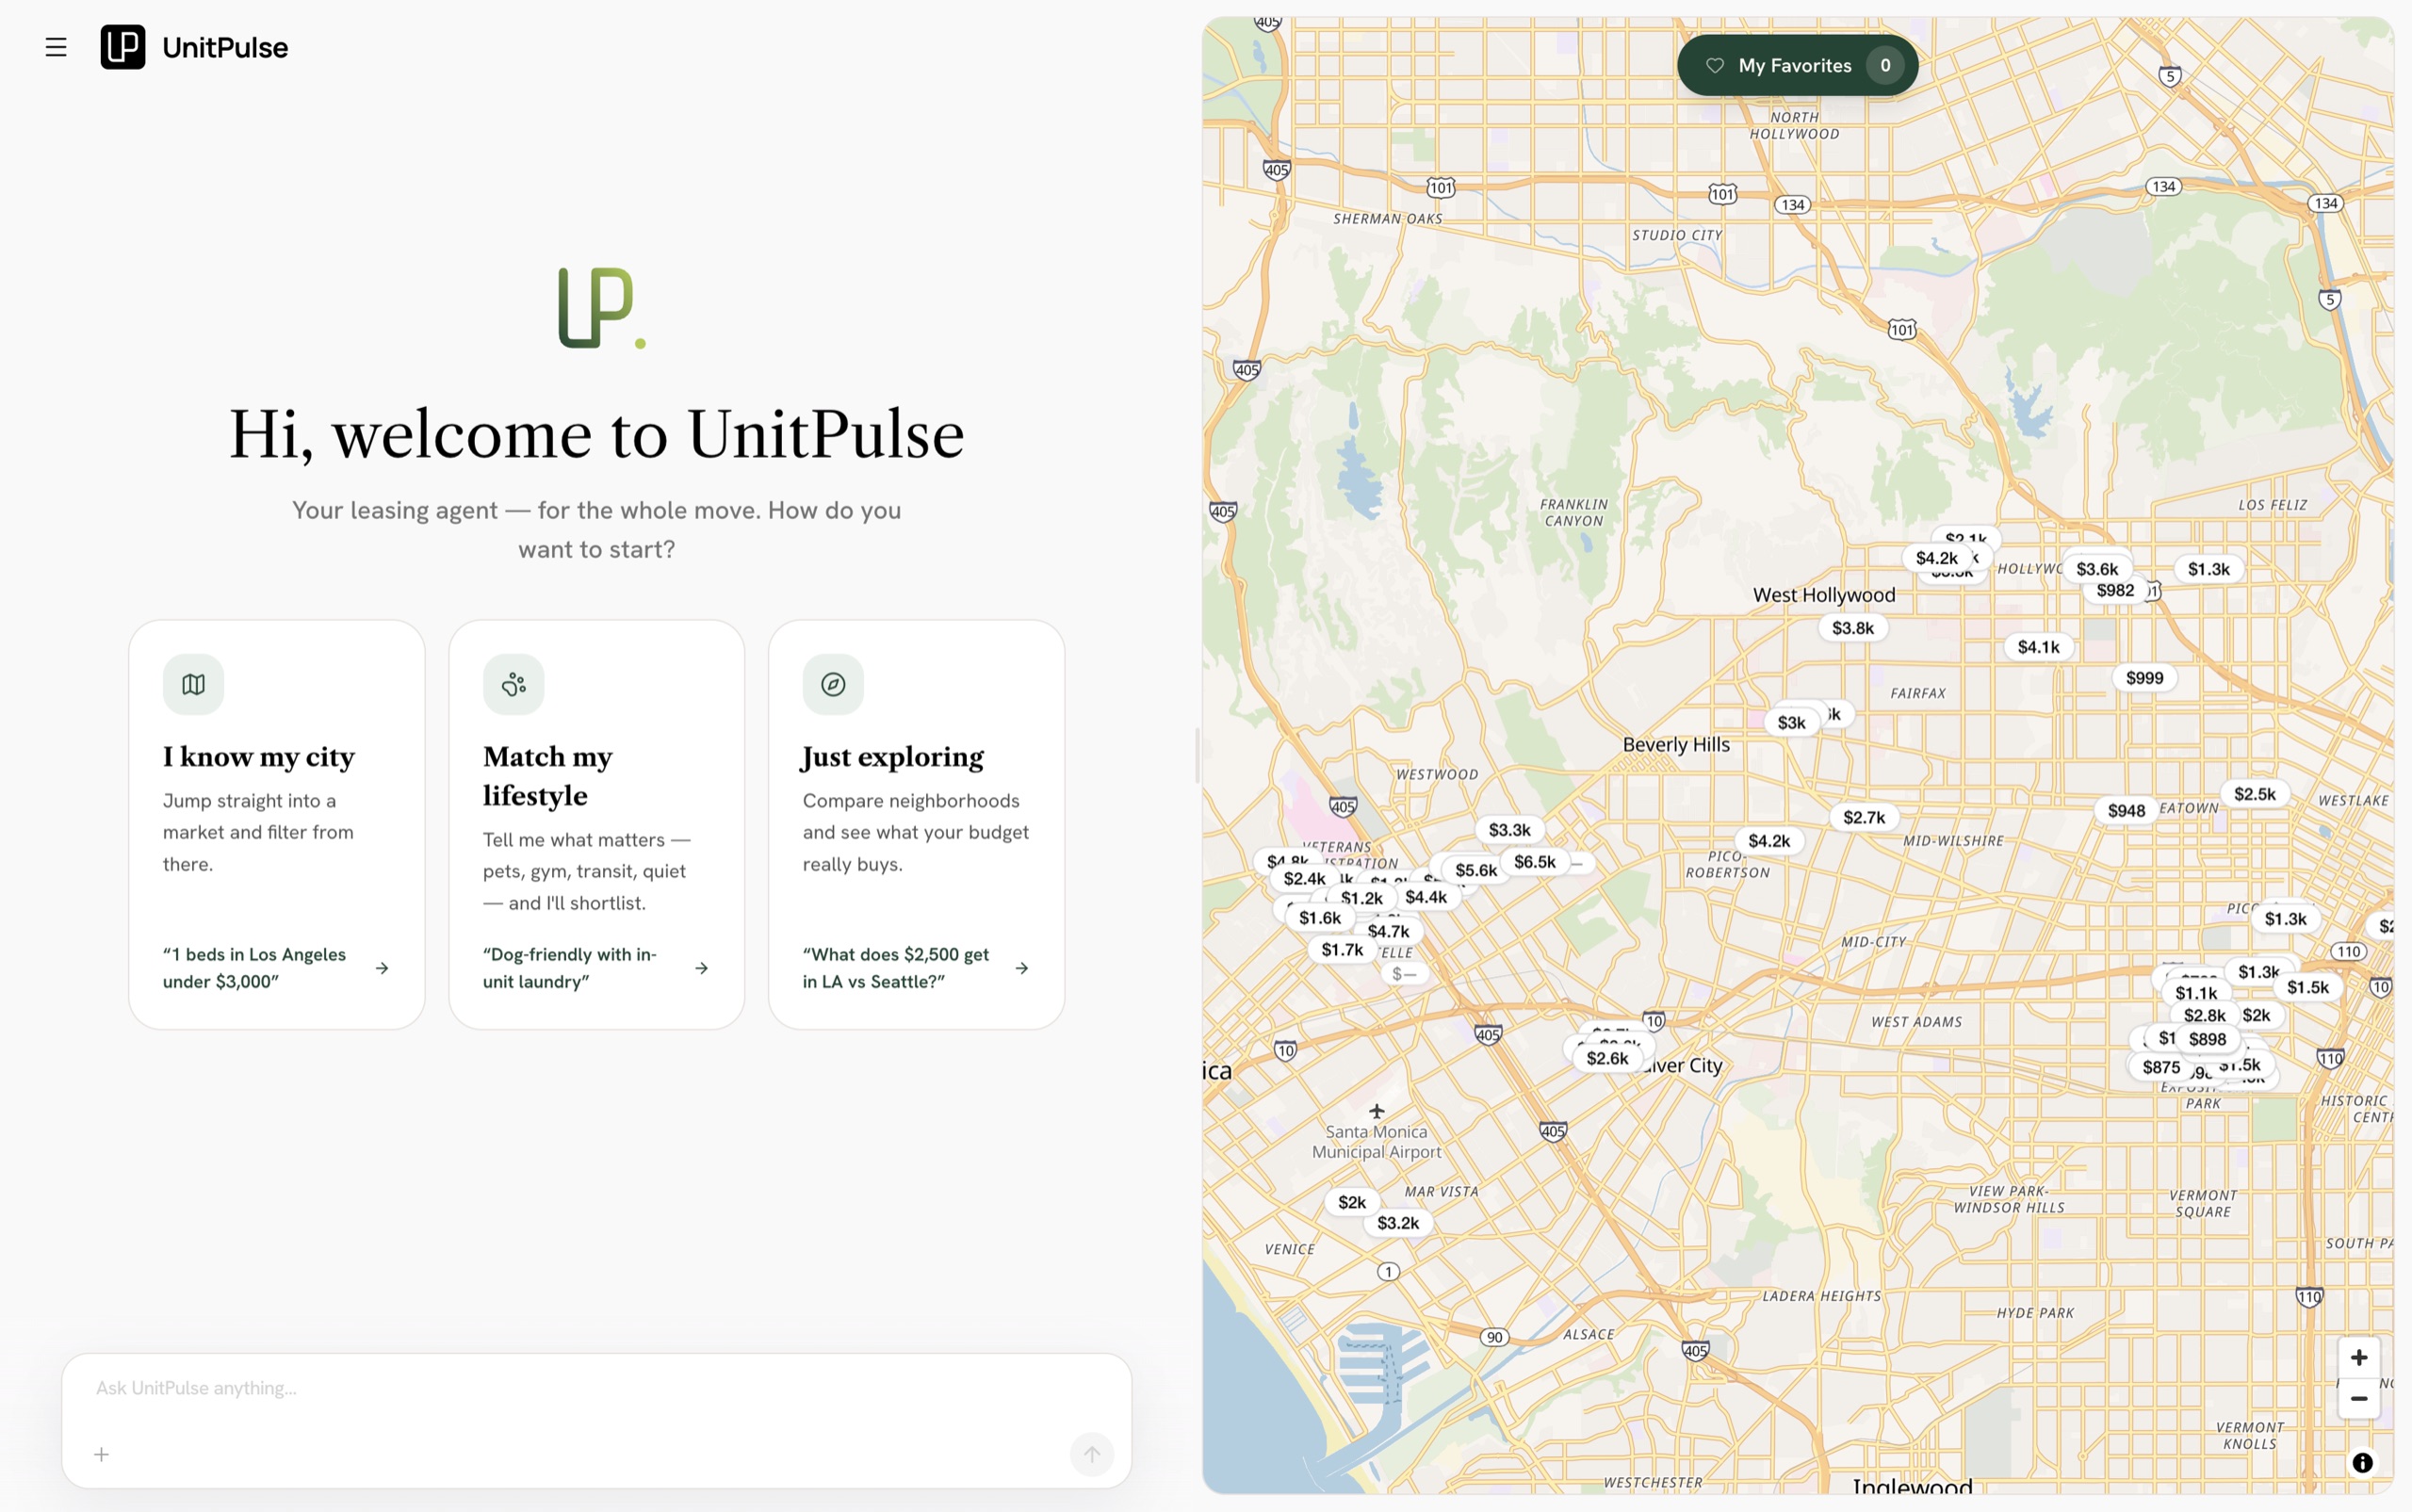
Task: Click the $3k marker near Beverly Hills
Action: (x=1791, y=723)
